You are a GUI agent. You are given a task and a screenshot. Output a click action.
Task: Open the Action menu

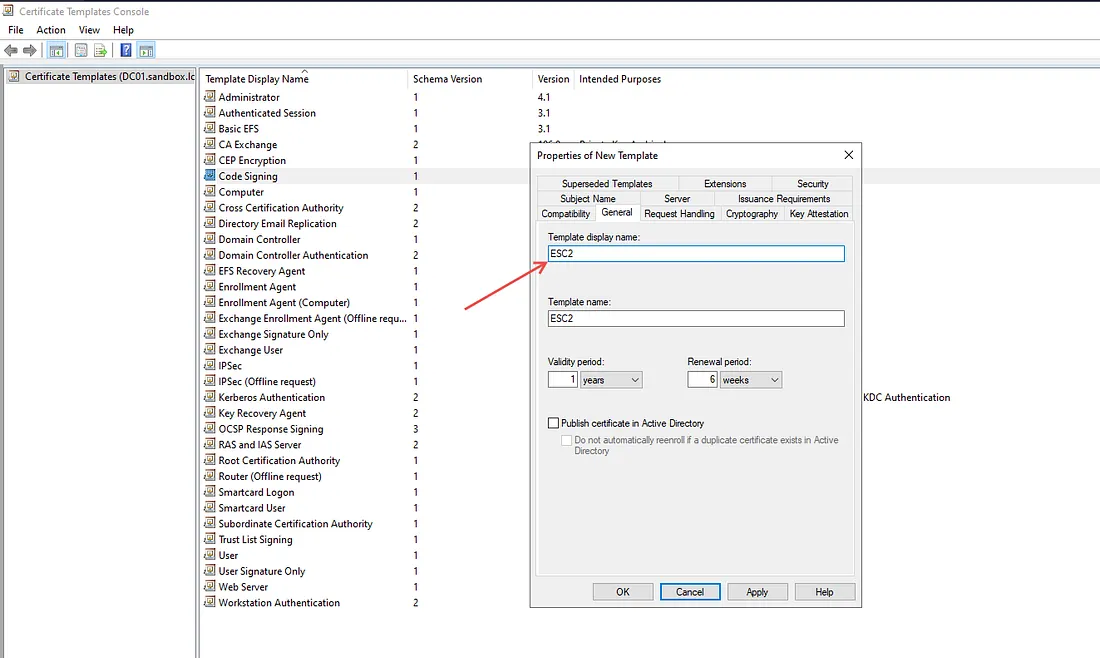(x=51, y=30)
